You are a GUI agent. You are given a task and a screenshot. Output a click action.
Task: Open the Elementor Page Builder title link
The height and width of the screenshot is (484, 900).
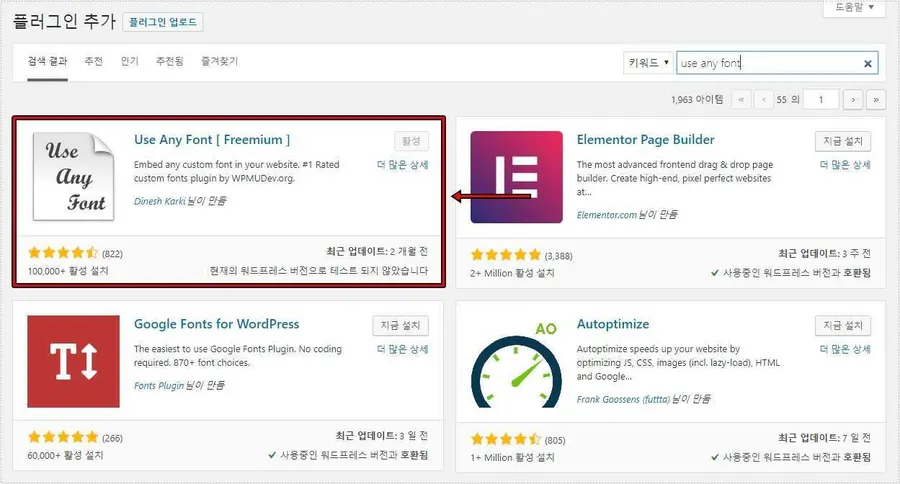point(645,140)
